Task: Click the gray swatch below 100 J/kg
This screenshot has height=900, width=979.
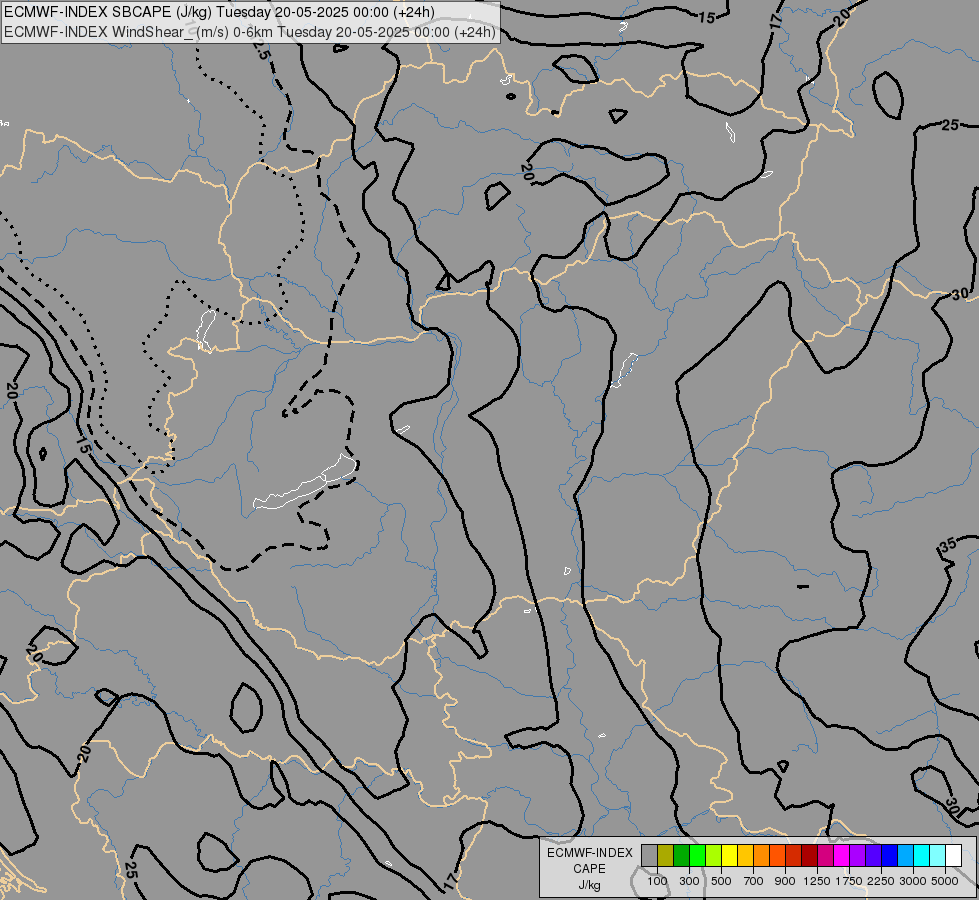Action: 649,855
